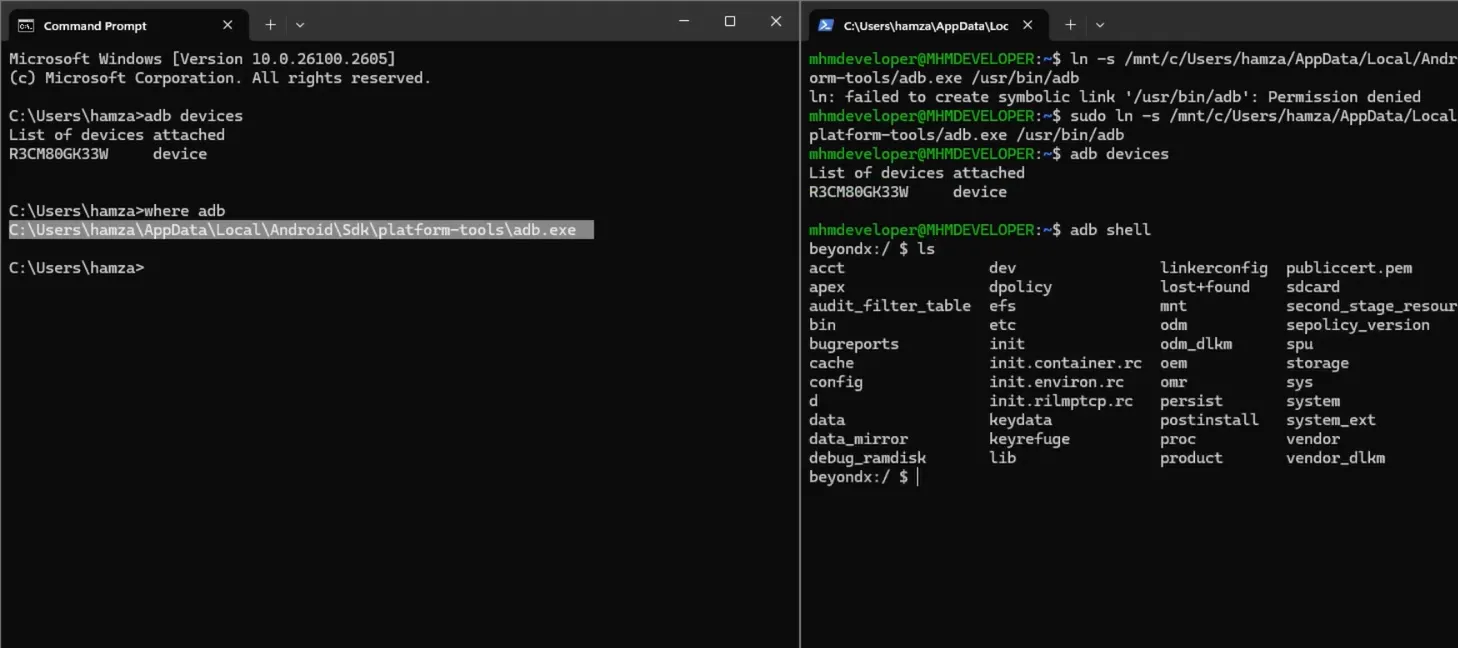Image resolution: width=1458 pixels, height=648 pixels.
Task: Click 'apex' directory entry
Action: (827, 287)
